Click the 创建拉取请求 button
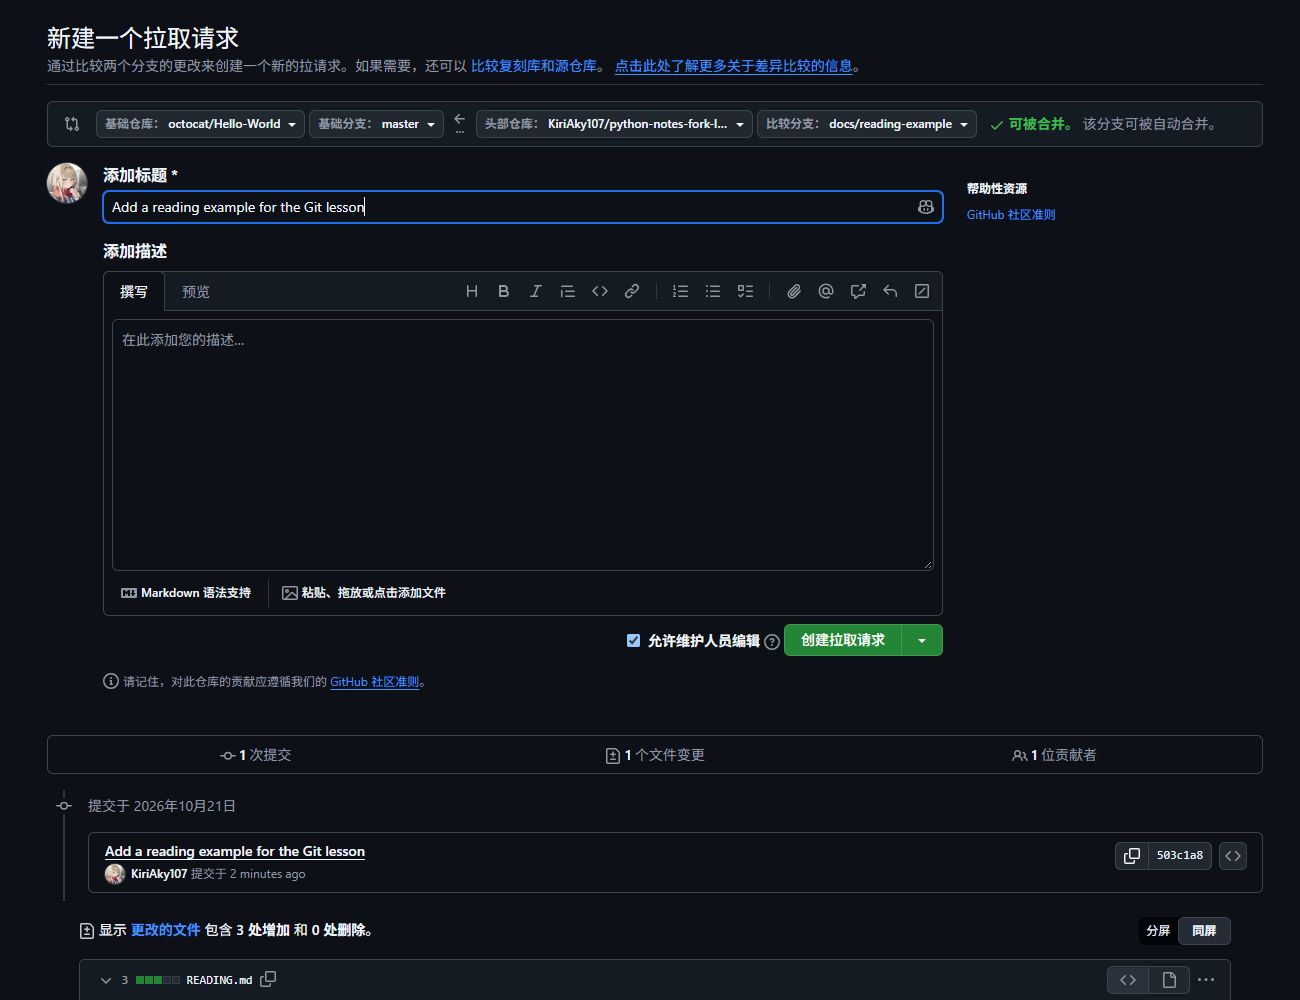This screenshot has width=1300, height=1000. (843, 640)
